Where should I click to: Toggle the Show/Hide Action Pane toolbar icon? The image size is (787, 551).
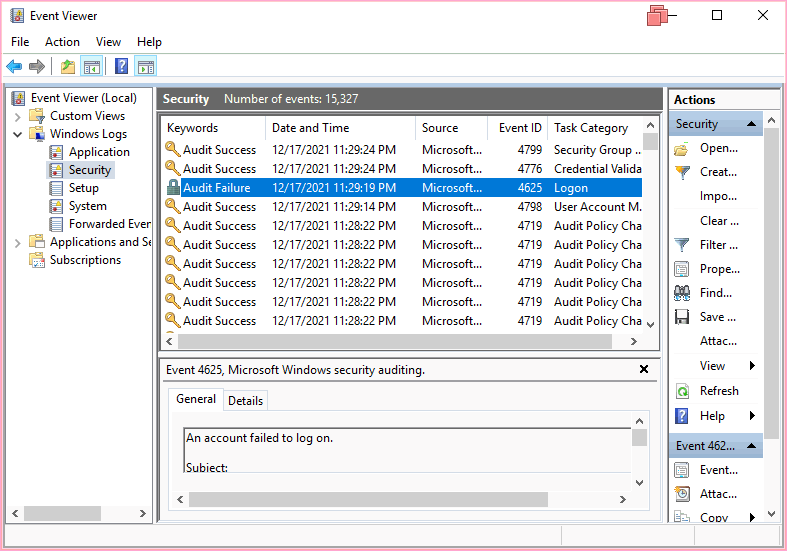point(146,67)
